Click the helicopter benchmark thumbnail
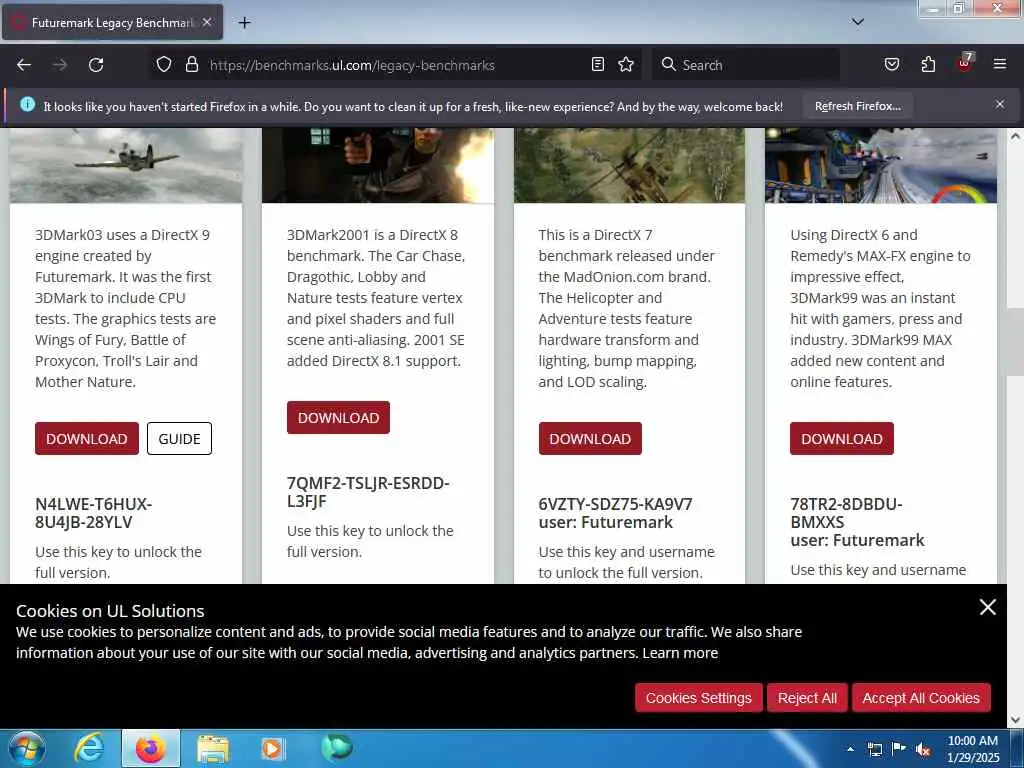1024x768 pixels. click(x=630, y=165)
